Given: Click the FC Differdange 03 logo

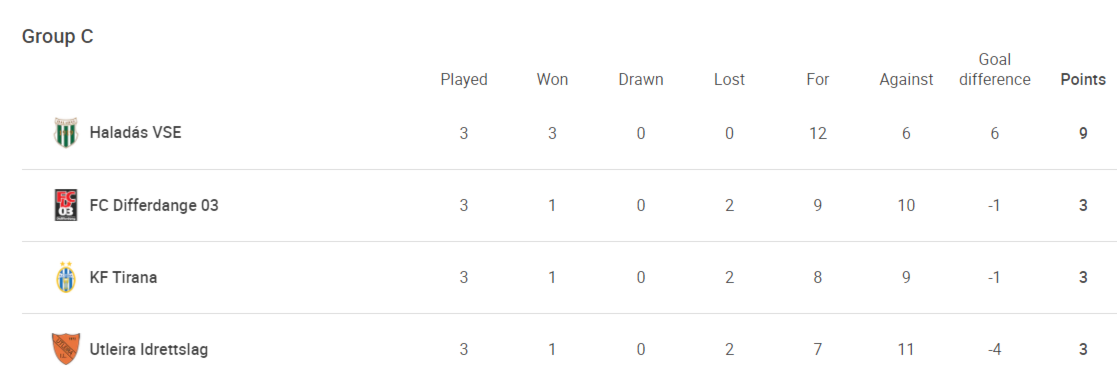Looking at the screenshot, I should point(66,205).
